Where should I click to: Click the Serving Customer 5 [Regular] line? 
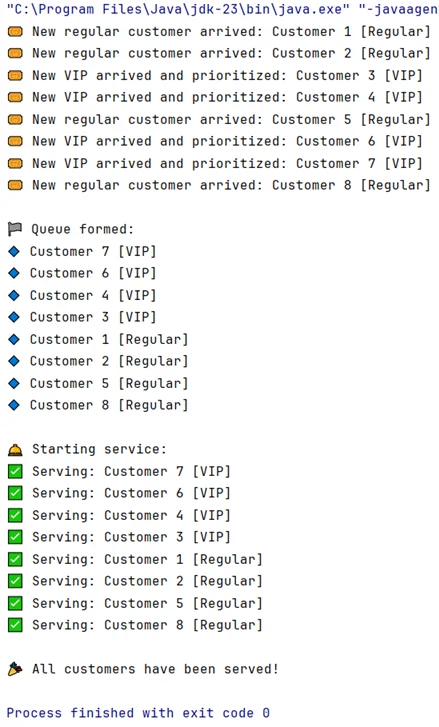[x=147, y=603]
